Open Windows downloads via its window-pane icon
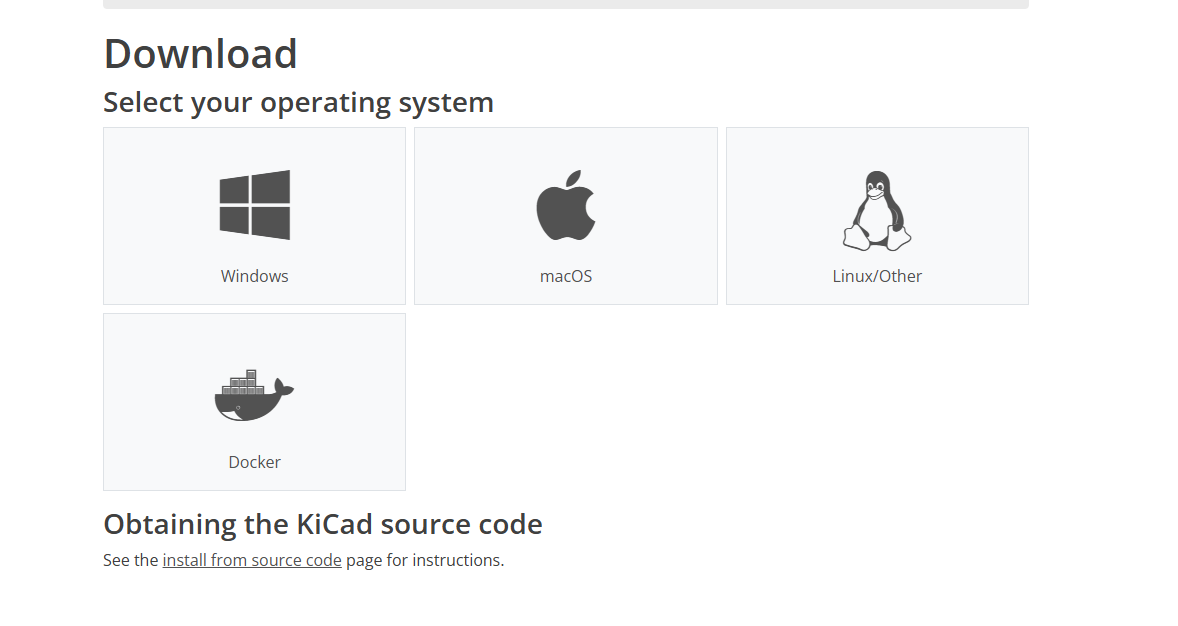Screen dimensions: 1178x626 tap(254, 203)
